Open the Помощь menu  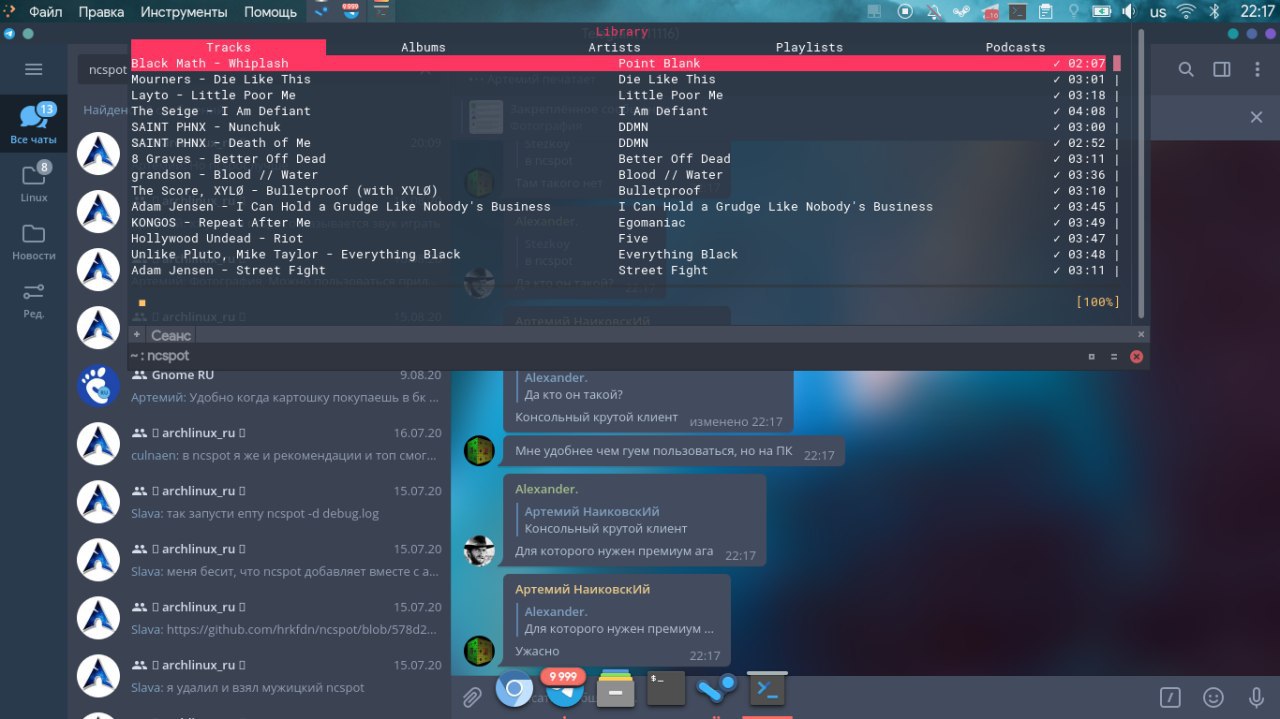coord(270,12)
